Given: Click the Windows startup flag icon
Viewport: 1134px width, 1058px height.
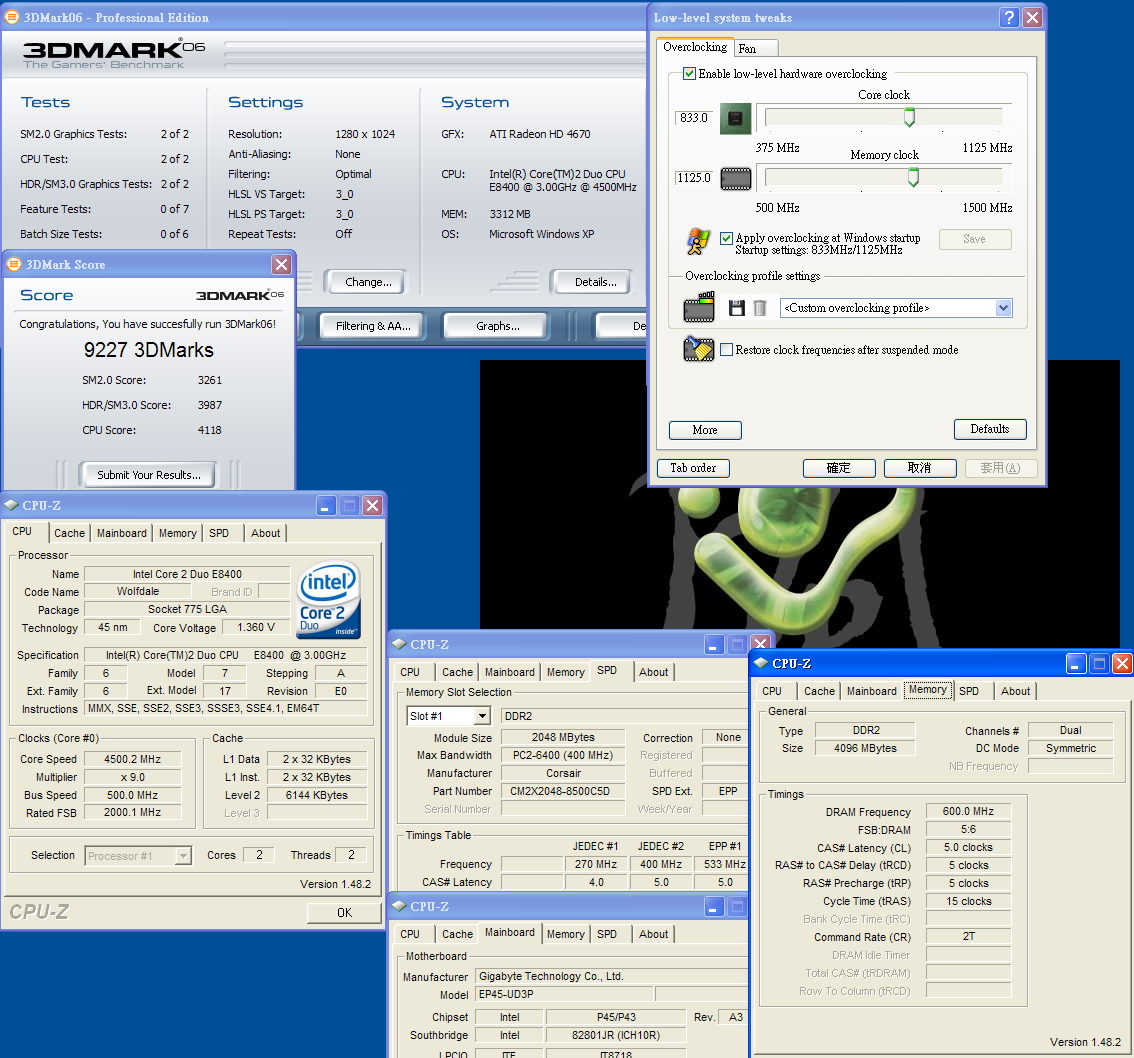Looking at the screenshot, I should pos(698,243).
